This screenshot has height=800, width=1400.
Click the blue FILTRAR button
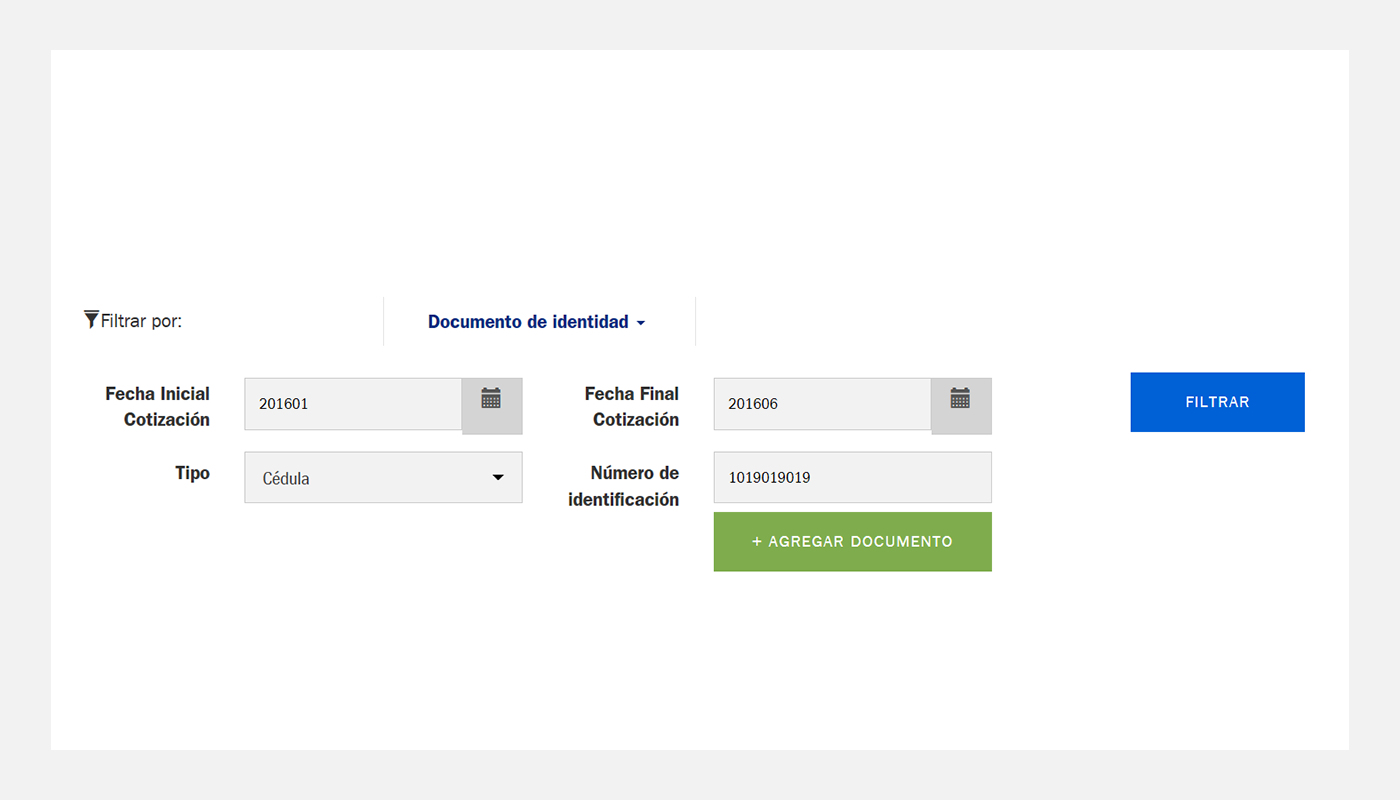[1217, 402]
